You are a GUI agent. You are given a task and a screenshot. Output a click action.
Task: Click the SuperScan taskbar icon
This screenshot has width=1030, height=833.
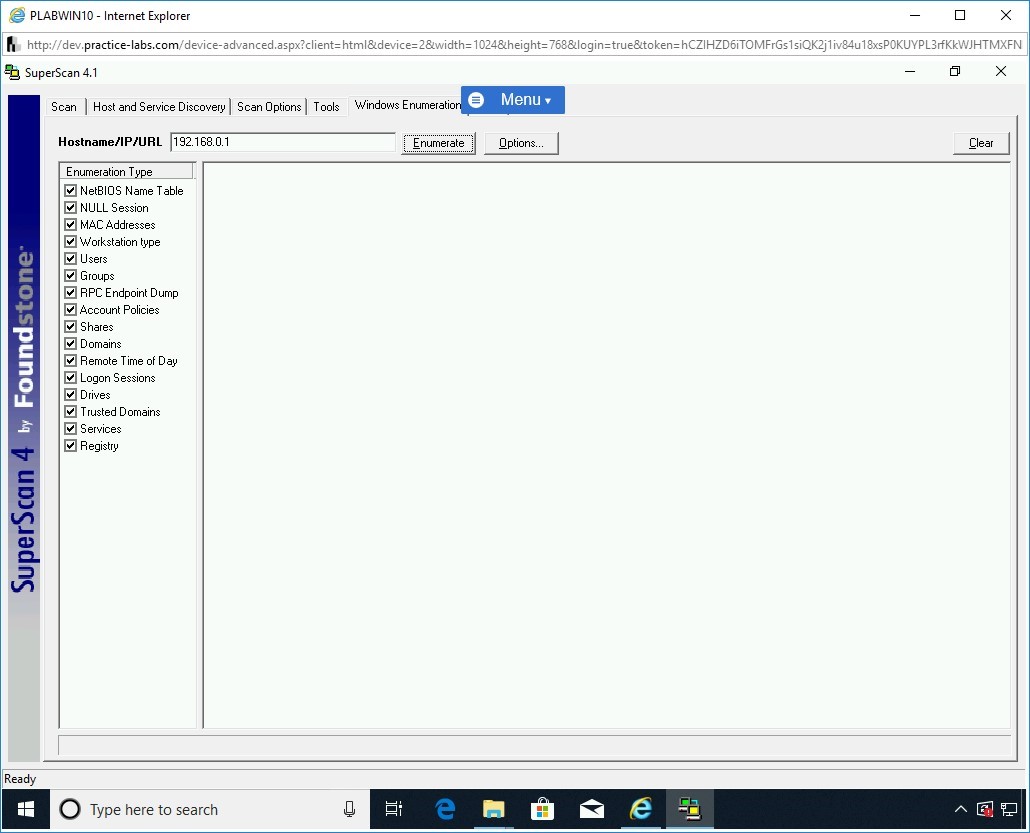click(x=689, y=809)
